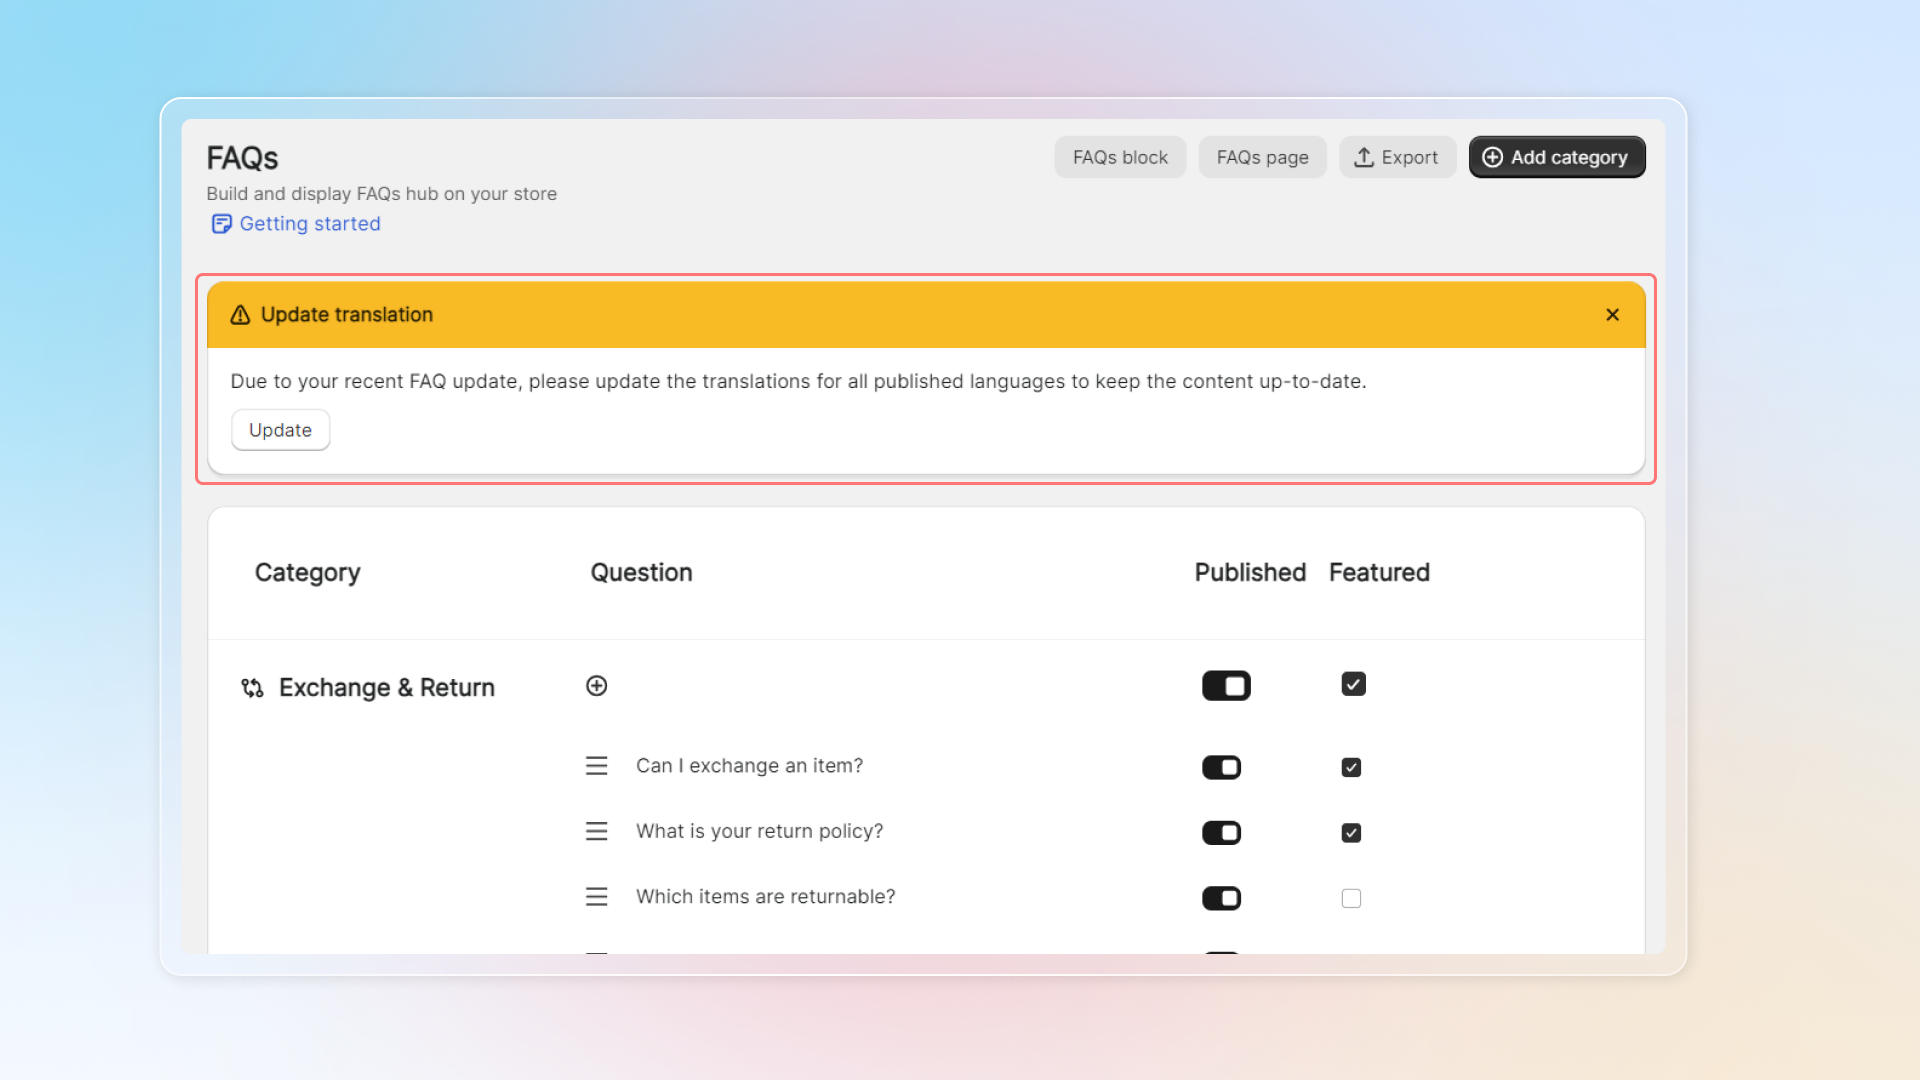Toggle published for 'What is your return policy?'
Screen dimensions: 1920x1080
click(1221, 833)
